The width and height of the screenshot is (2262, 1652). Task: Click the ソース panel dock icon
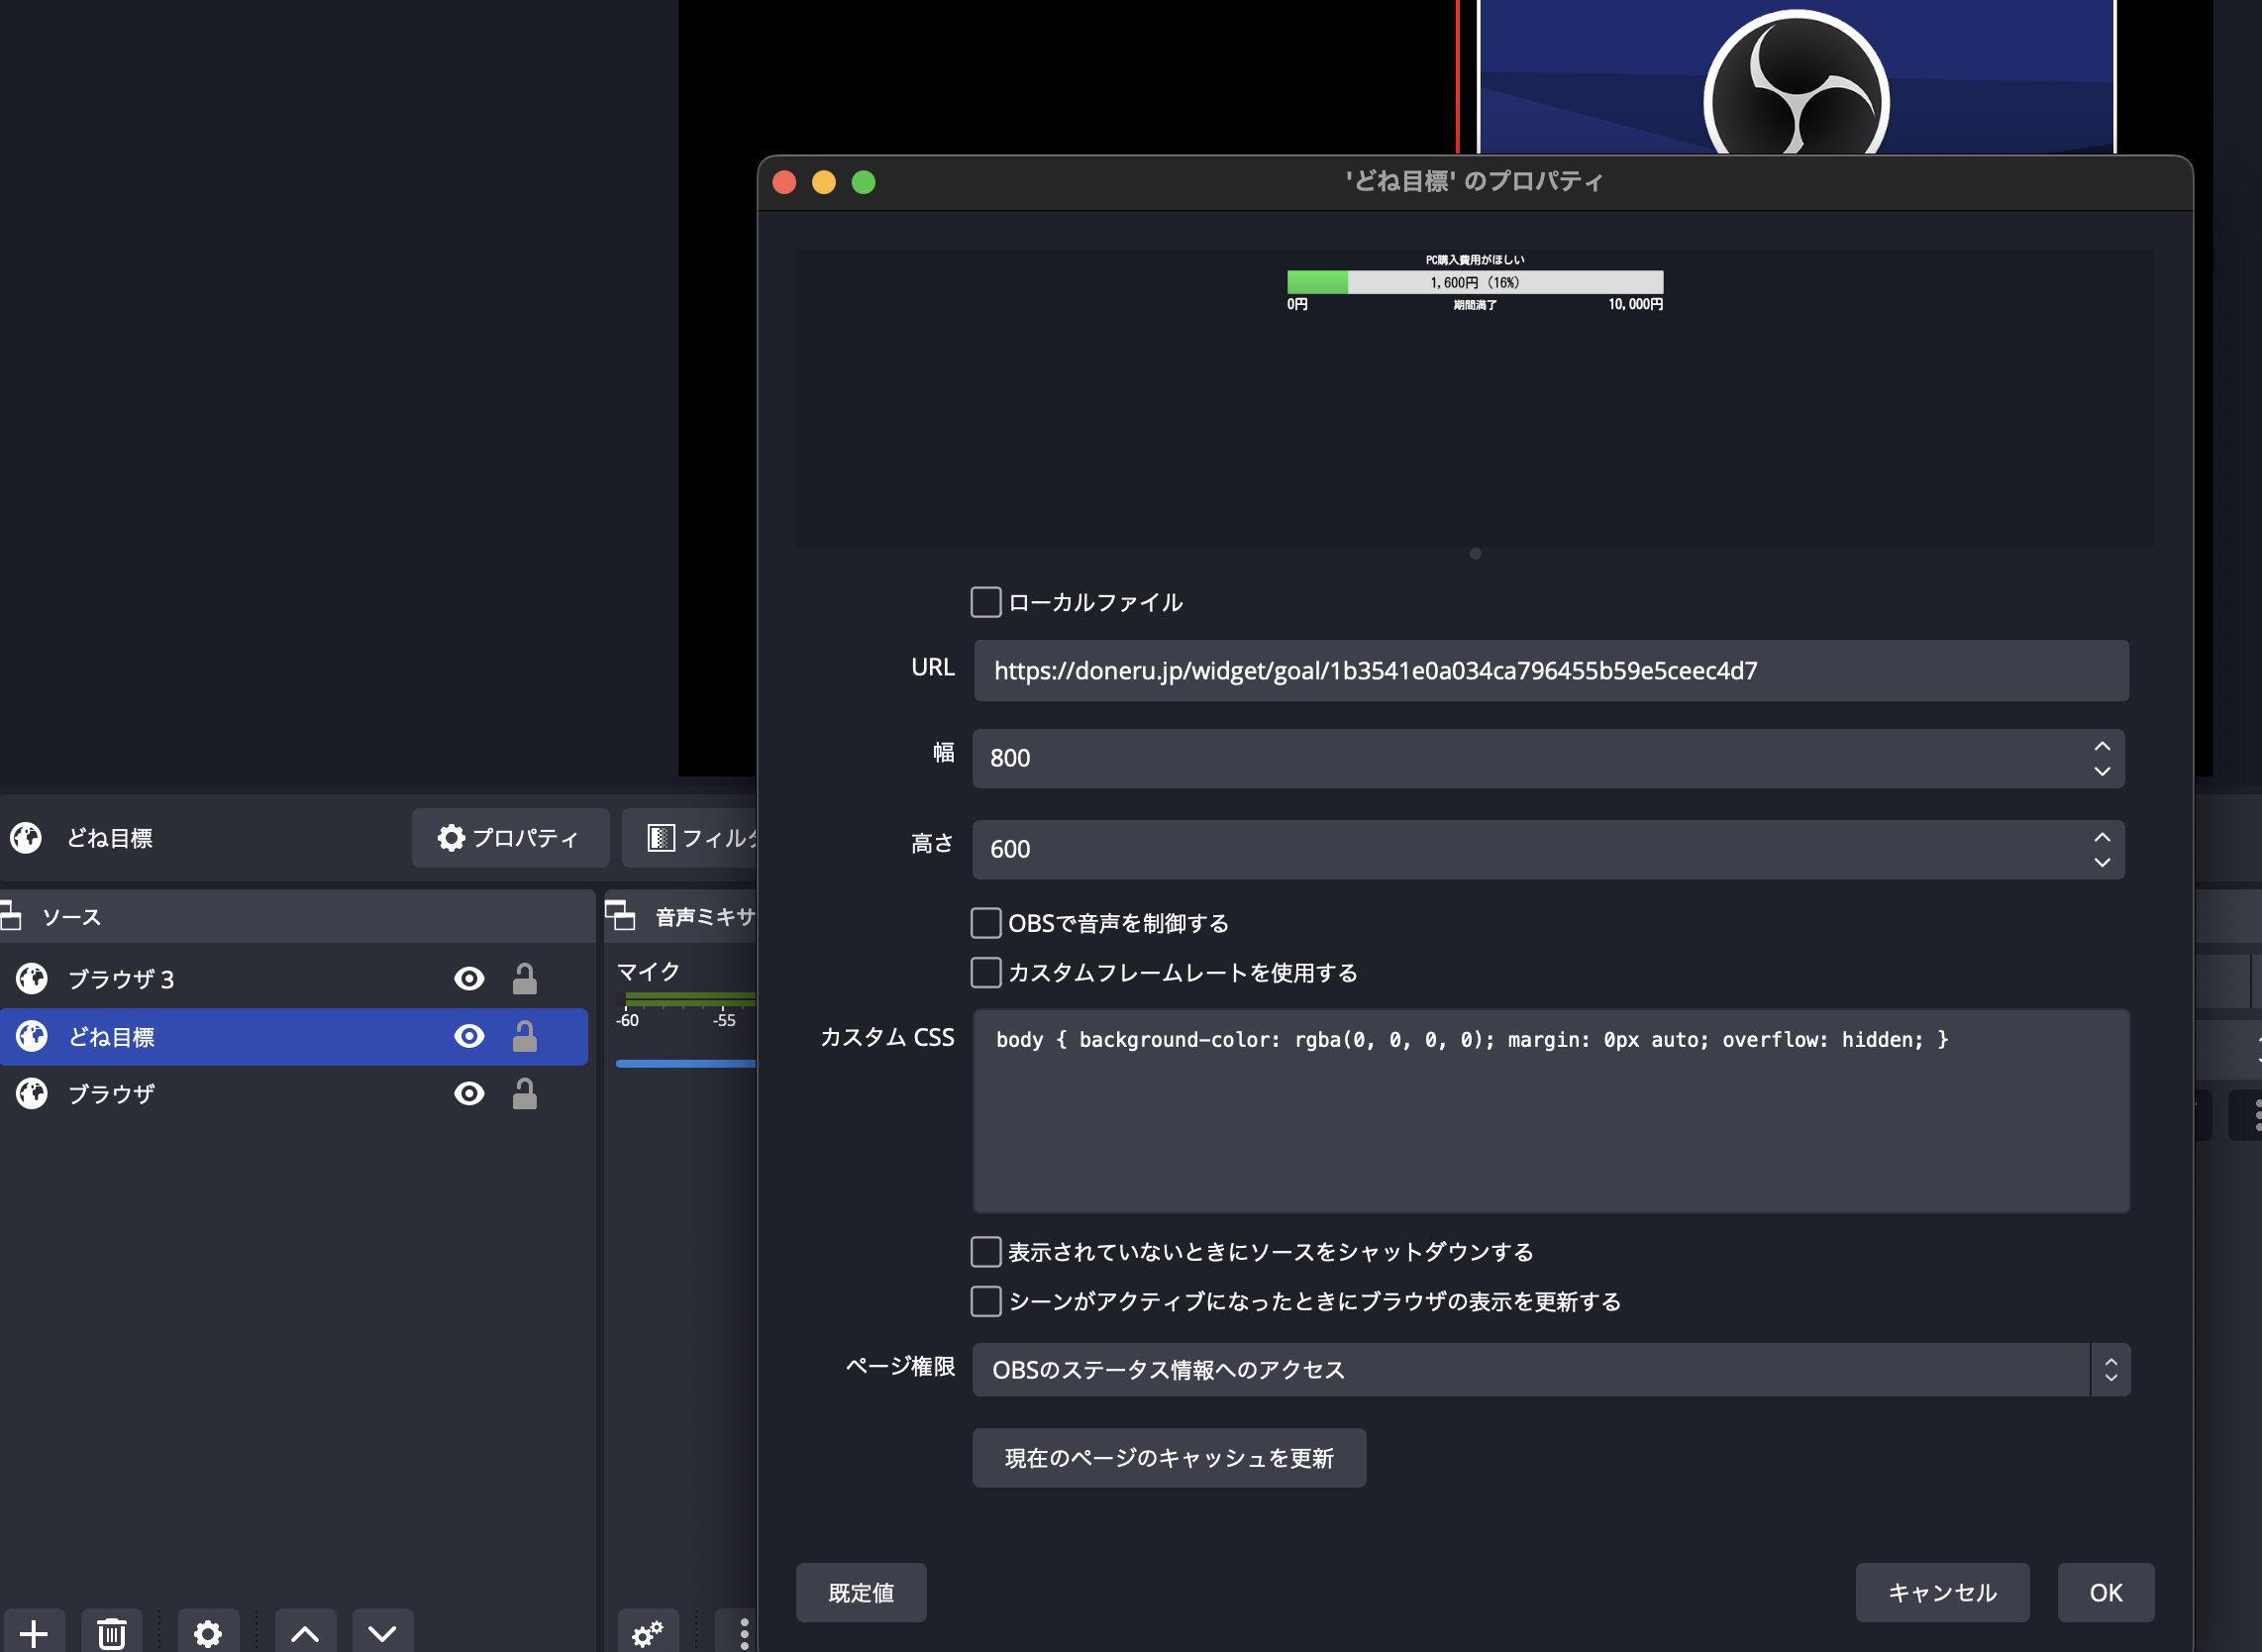pos(10,916)
